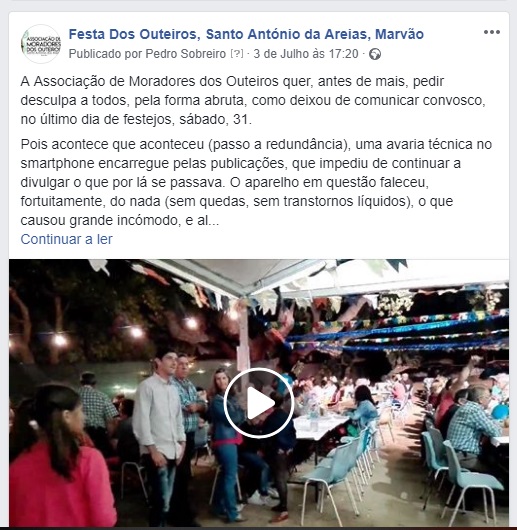Click the 'Publicado por' label text
This screenshot has width=517, height=530.
[105, 54]
